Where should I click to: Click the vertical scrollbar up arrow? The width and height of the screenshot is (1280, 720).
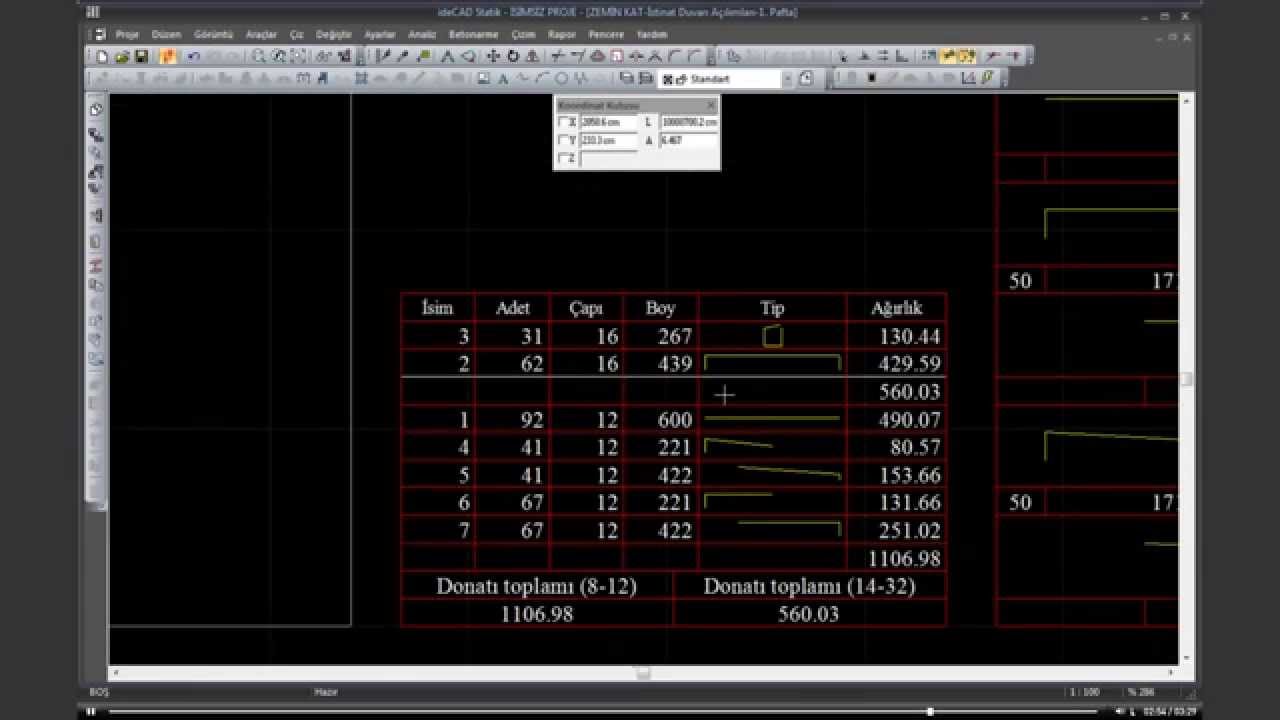tap(1187, 100)
